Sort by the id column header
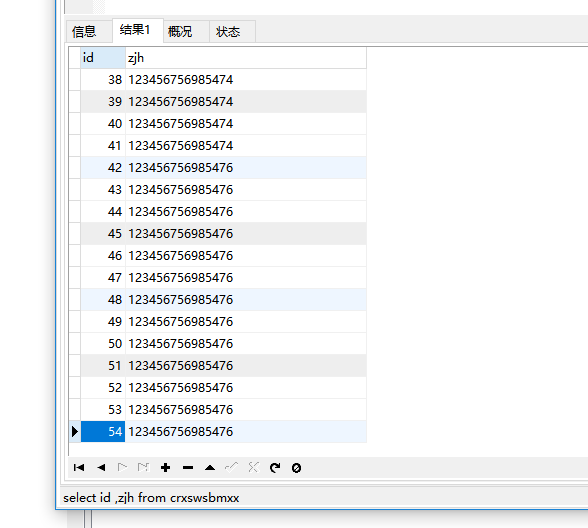Image resolution: width=588 pixels, height=528 pixels. tap(103, 58)
